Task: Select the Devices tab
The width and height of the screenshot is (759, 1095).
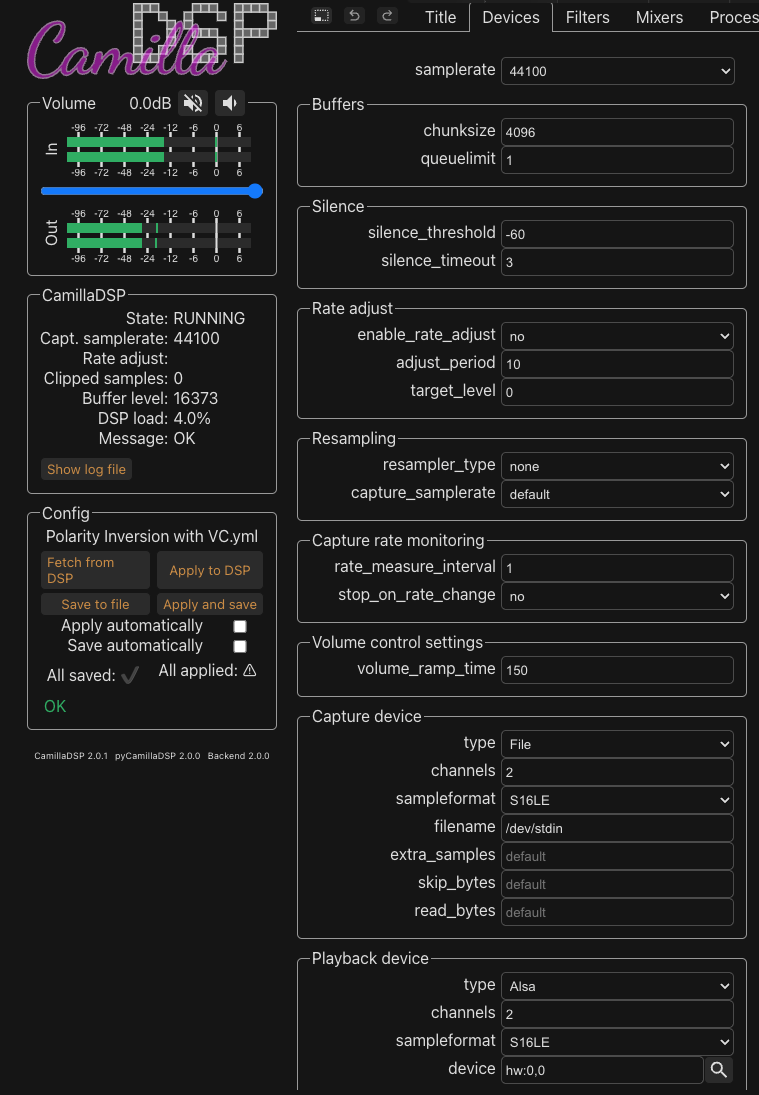Action: [511, 17]
